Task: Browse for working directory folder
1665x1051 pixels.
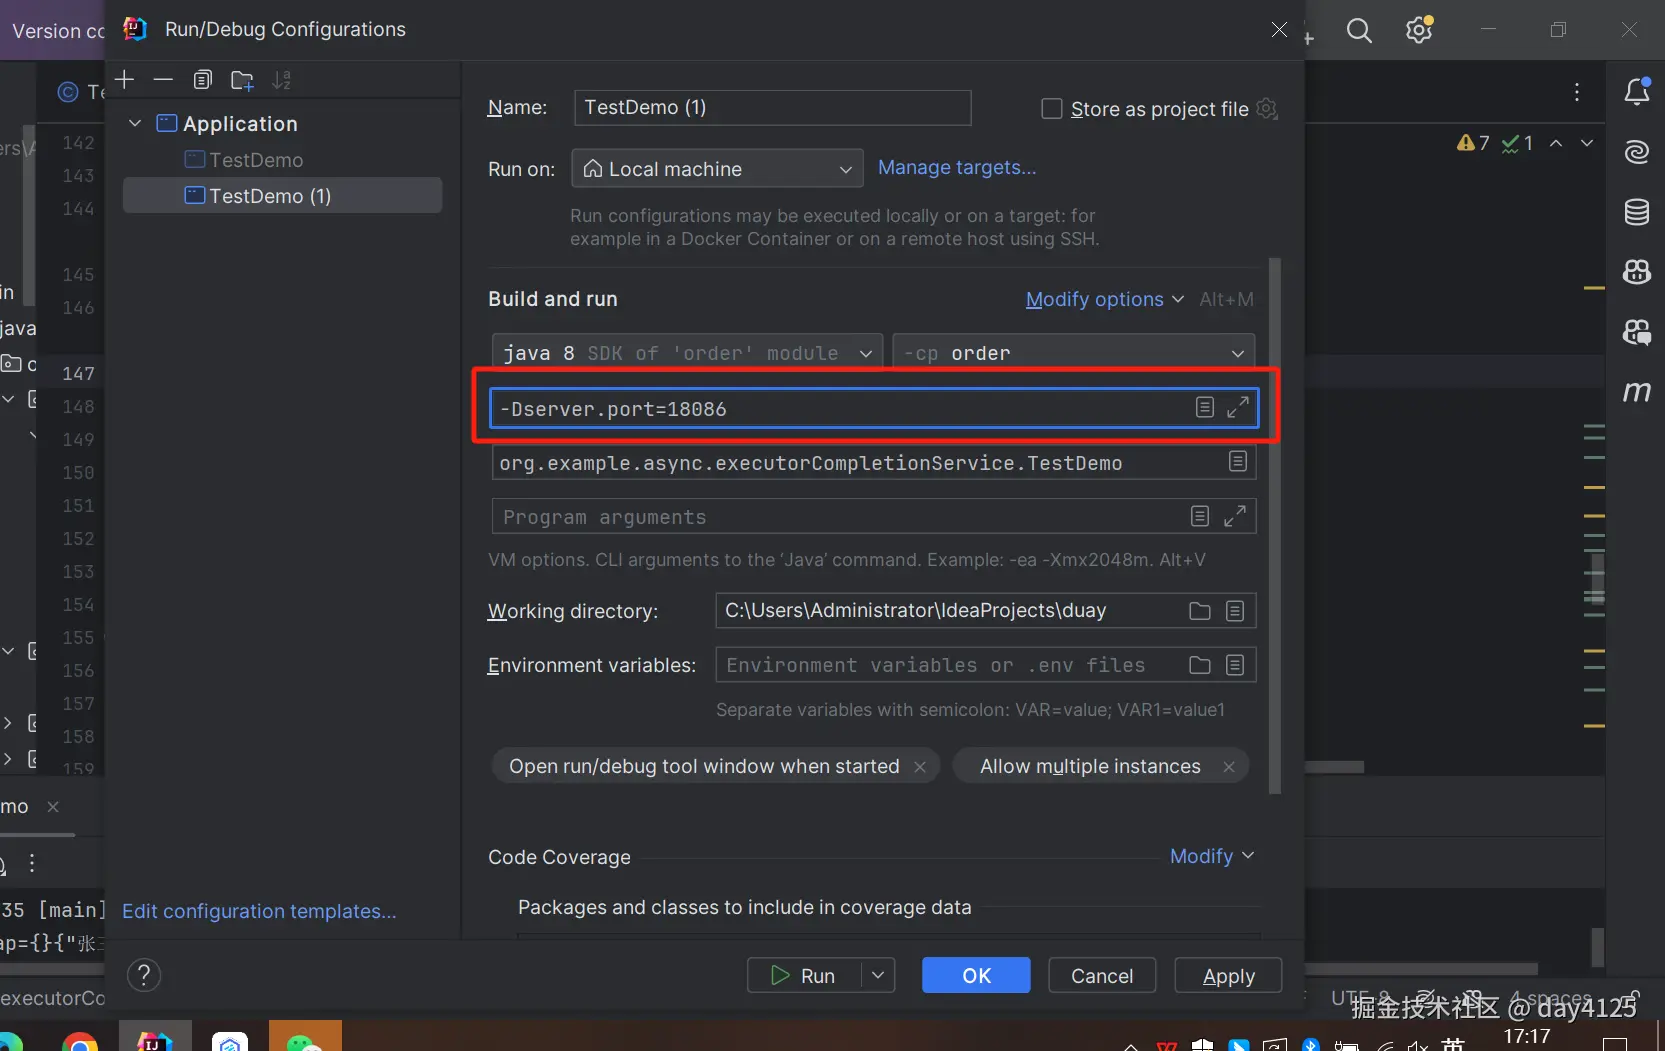Action: pos(1200,611)
